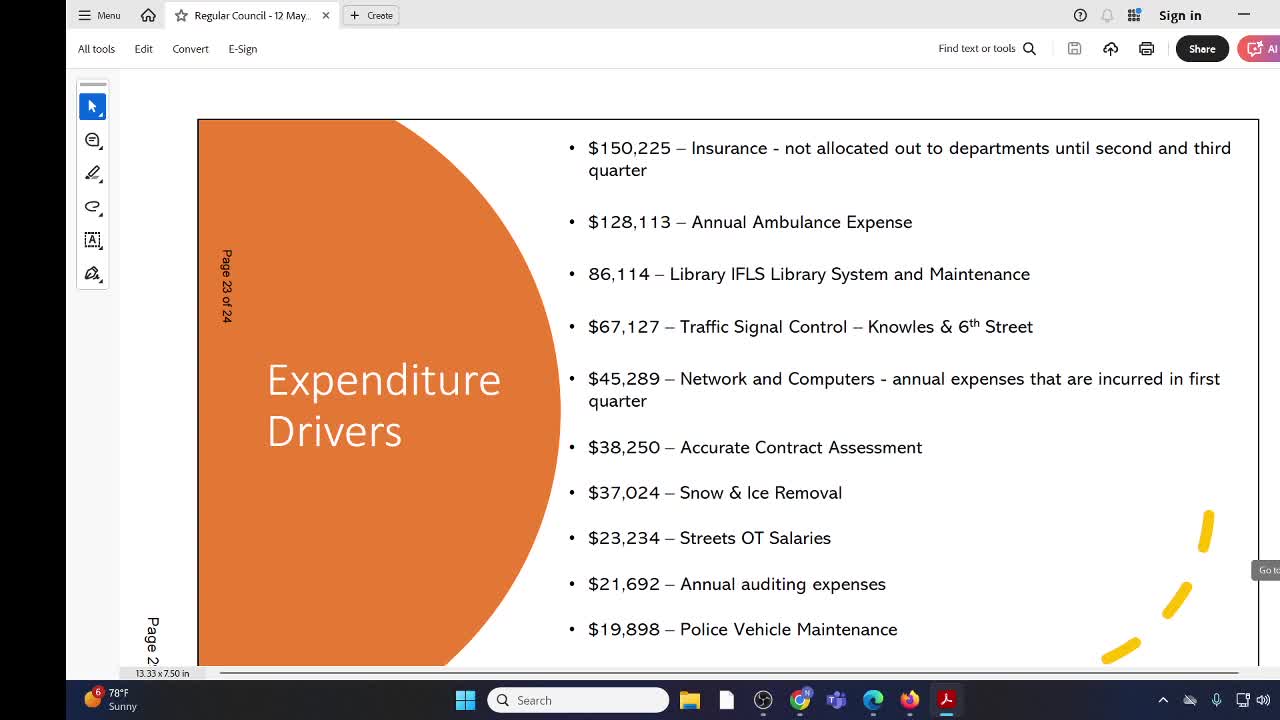Open the AI Assistant button
Image resolution: width=1280 pixels, height=720 pixels.
(x=1259, y=48)
